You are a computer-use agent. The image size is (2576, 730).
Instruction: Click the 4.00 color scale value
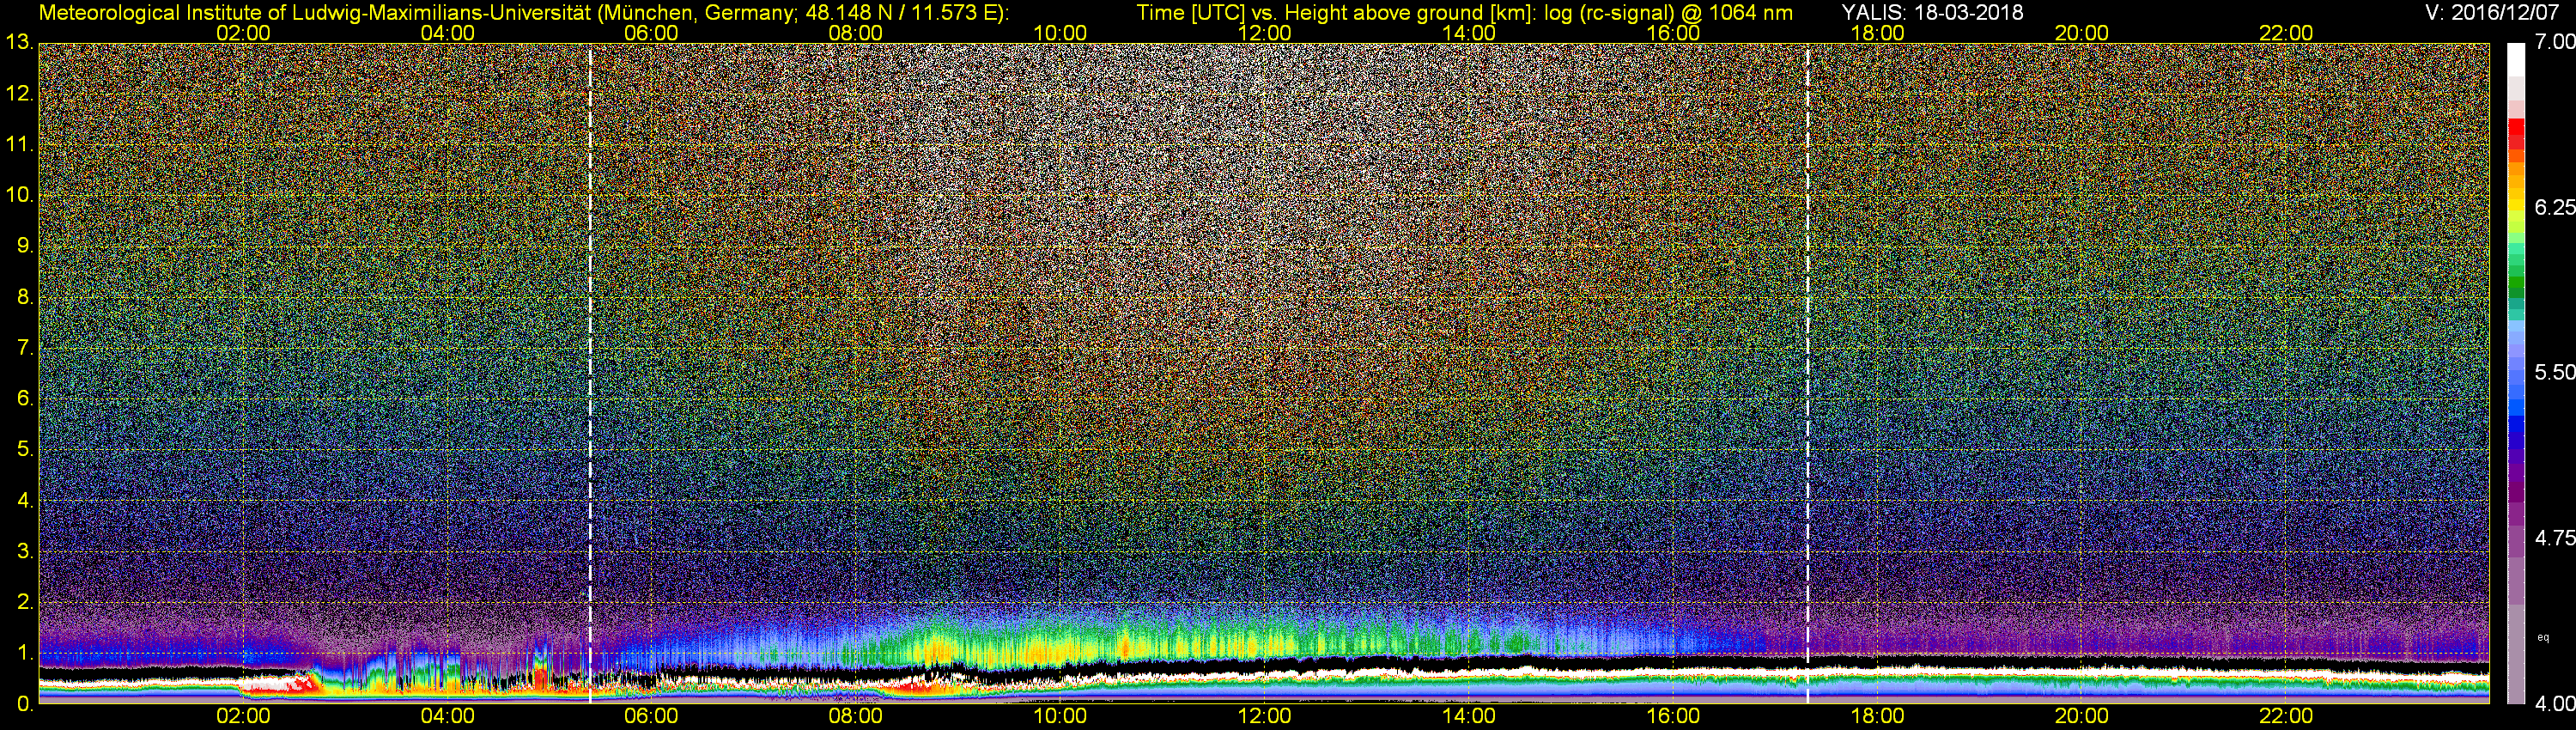point(2554,704)
